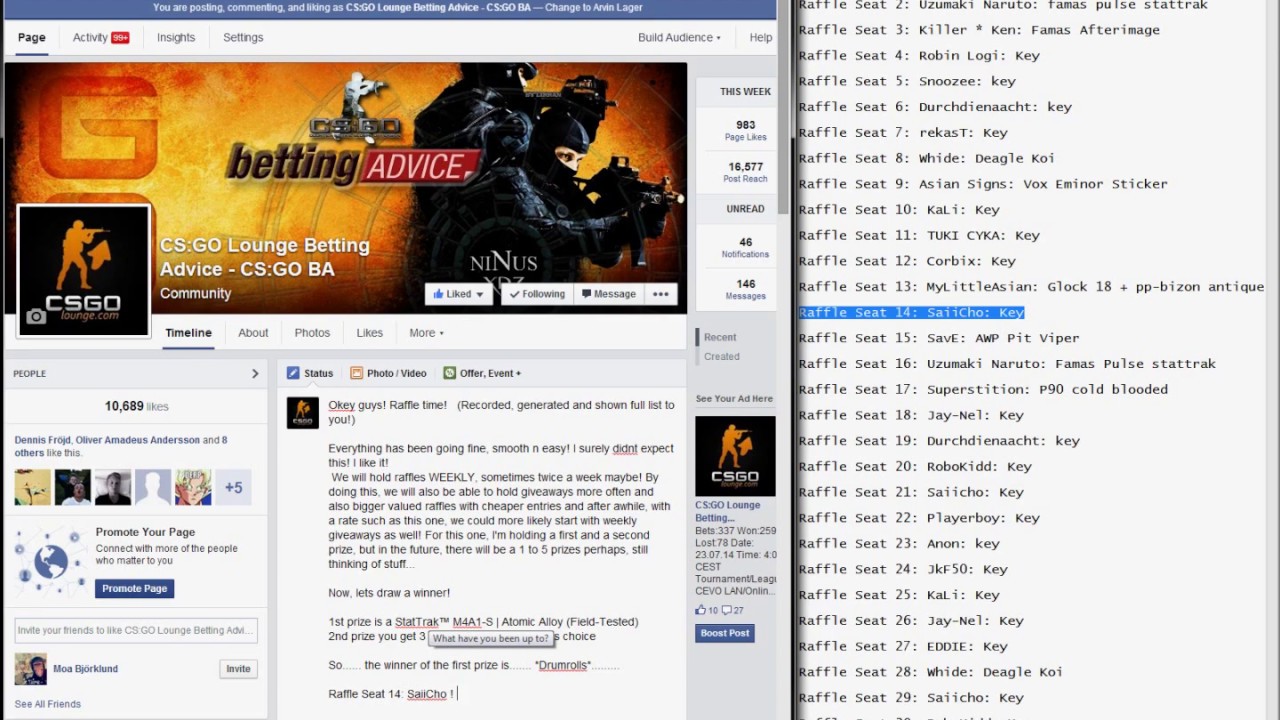1280x720 pixels.
Task: Click the 16,577 Post Reach stat
Action: (745, 172)
